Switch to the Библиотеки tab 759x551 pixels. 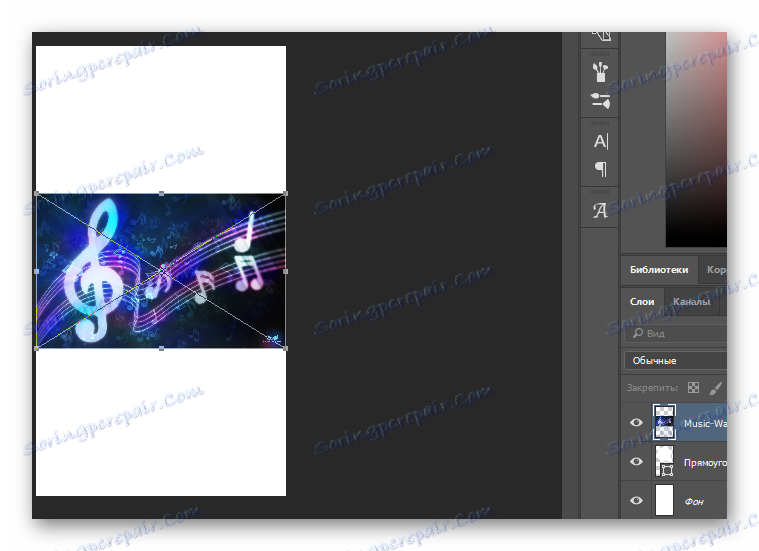(659, 270)
